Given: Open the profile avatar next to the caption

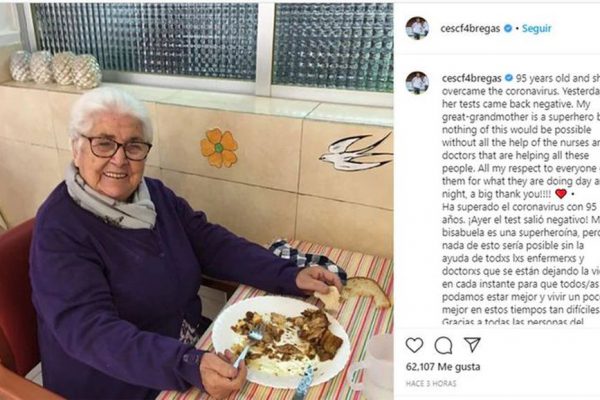Looking at the screenshot, I should coord(417,83).
